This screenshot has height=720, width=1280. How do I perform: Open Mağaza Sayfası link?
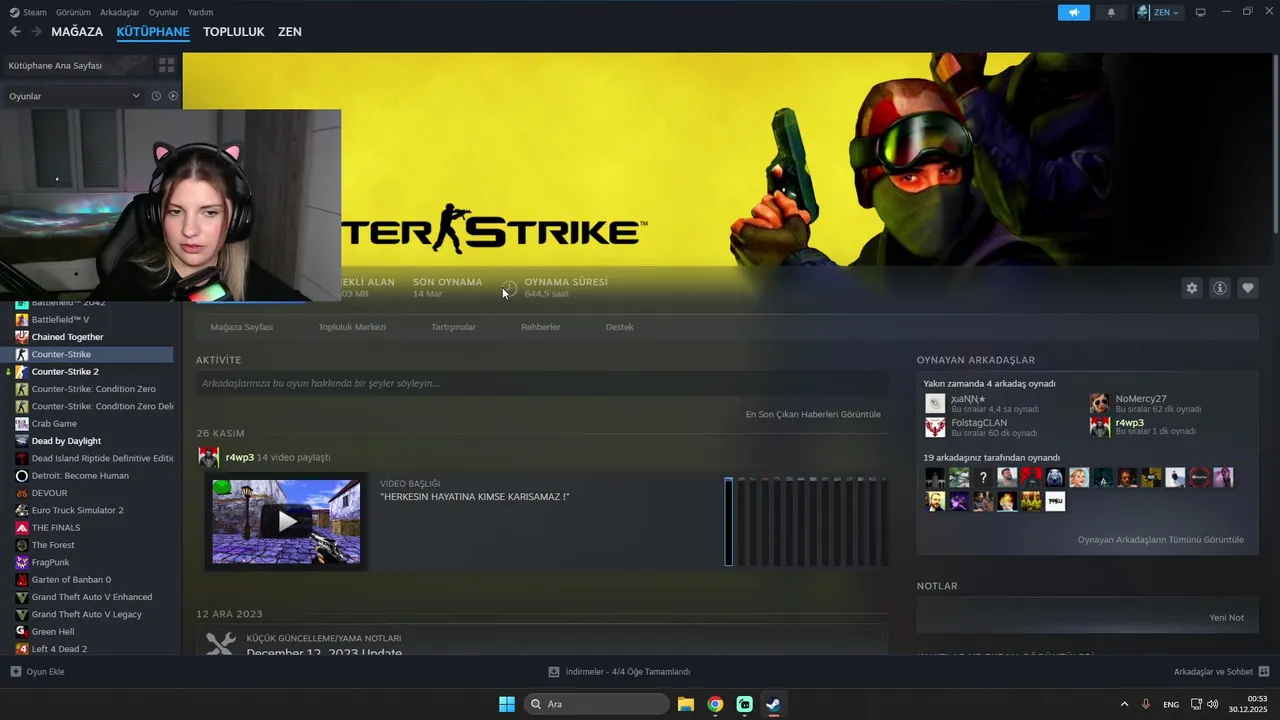tap(241, 327)
